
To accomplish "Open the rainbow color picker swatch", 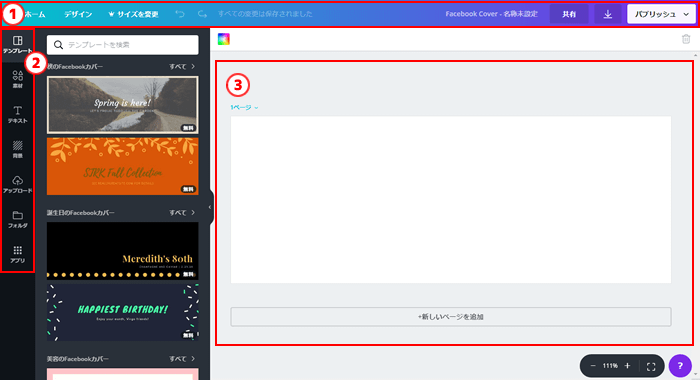I will [x=224, y=39].
